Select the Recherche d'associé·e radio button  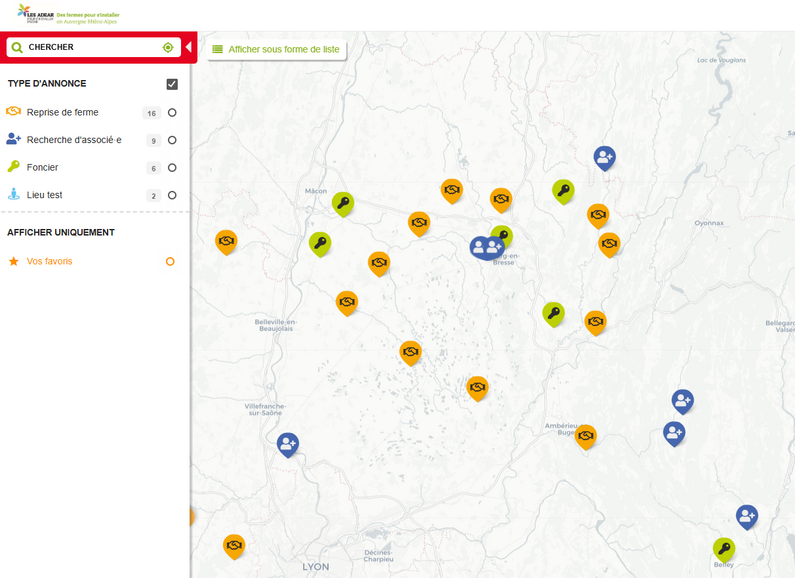coord(172,140)
